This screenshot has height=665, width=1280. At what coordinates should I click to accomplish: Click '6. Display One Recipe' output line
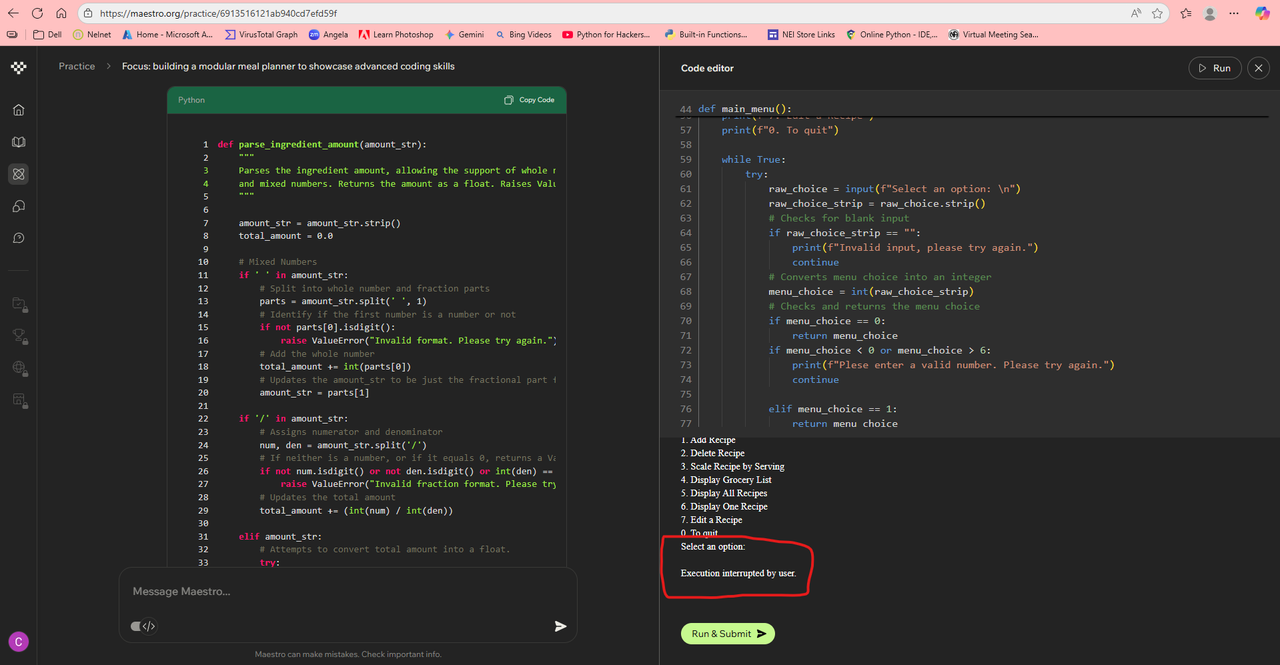click(x=724, y=506)
